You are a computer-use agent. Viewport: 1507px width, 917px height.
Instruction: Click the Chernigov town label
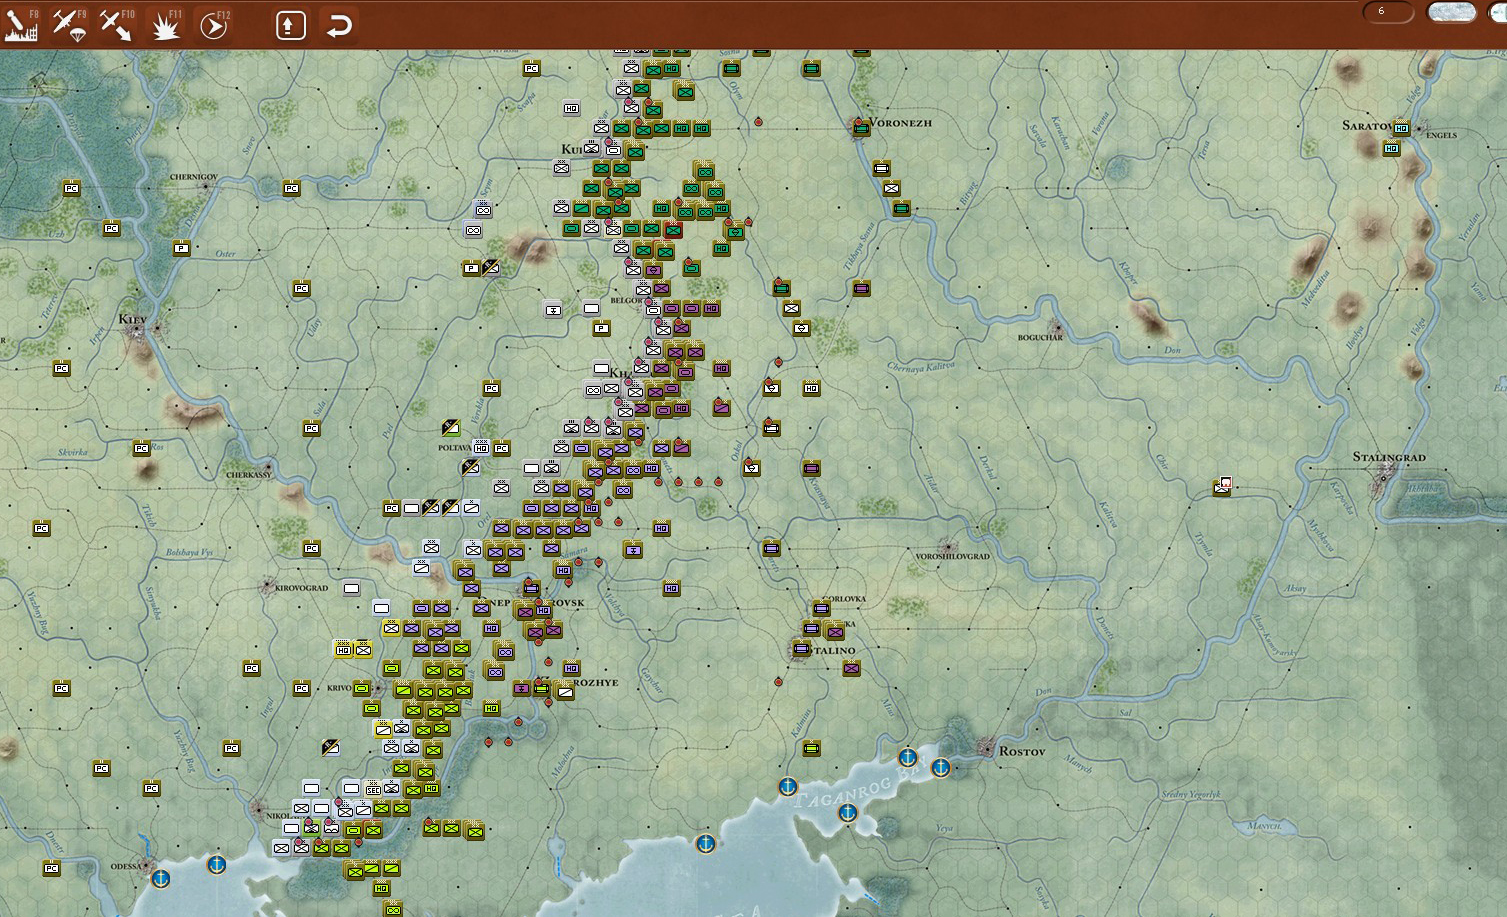[x=194, y=177]
